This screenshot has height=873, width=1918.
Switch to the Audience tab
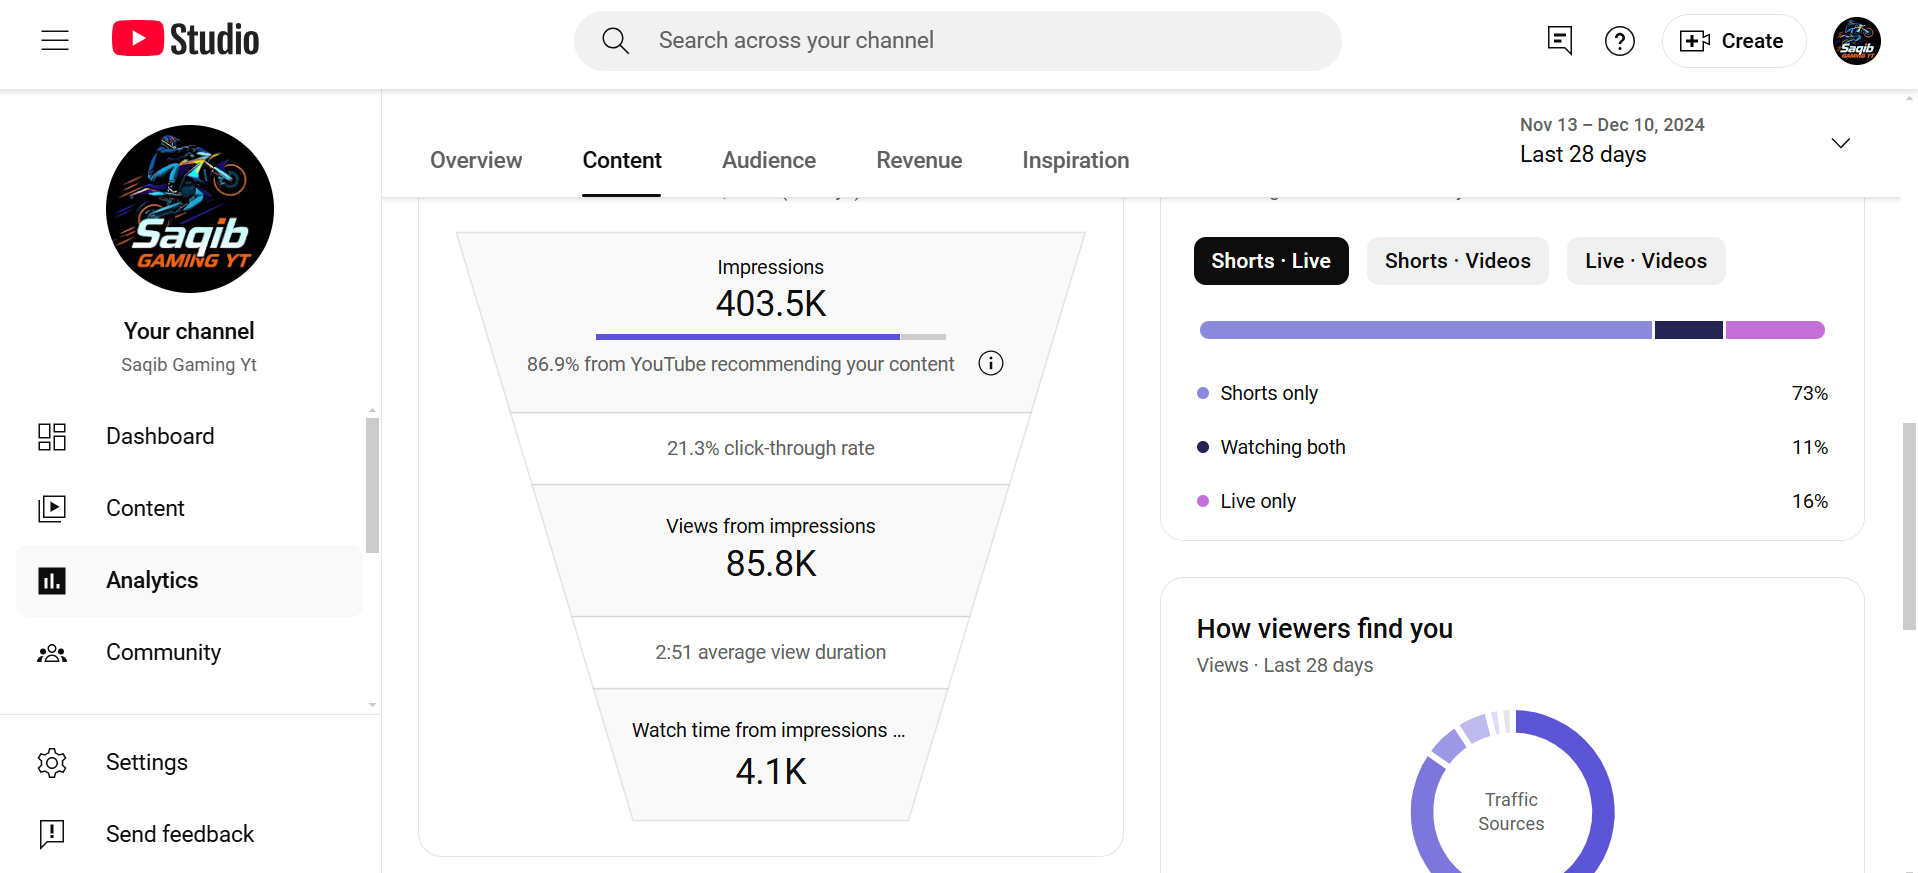point(769,160)
